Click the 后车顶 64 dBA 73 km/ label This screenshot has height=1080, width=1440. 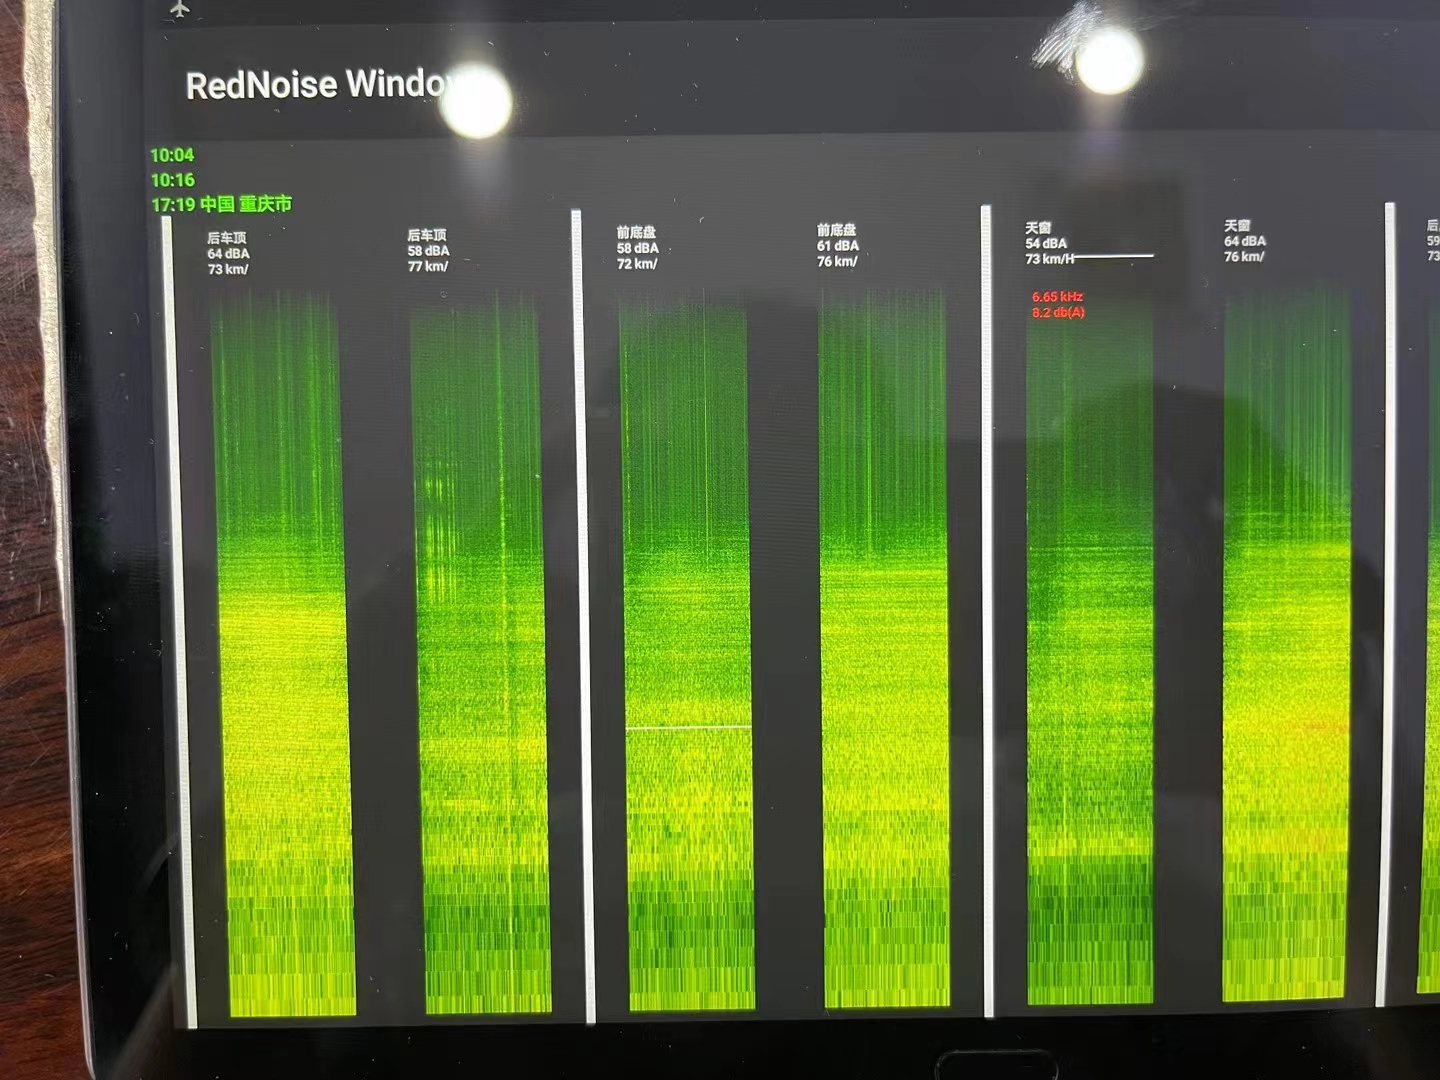click(x=228, y=254)
